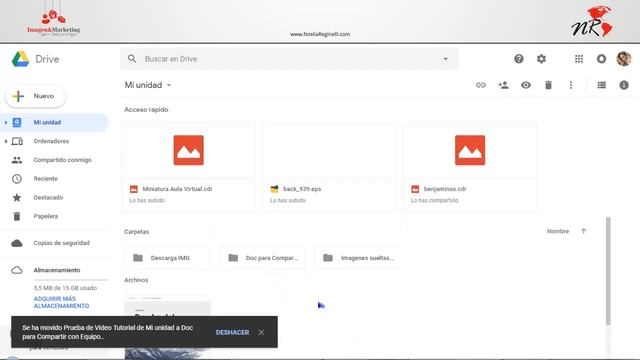640x360 pixels.
Task: Click Papelera bin icon in sidebar
Action: click(x=17, y=216)
